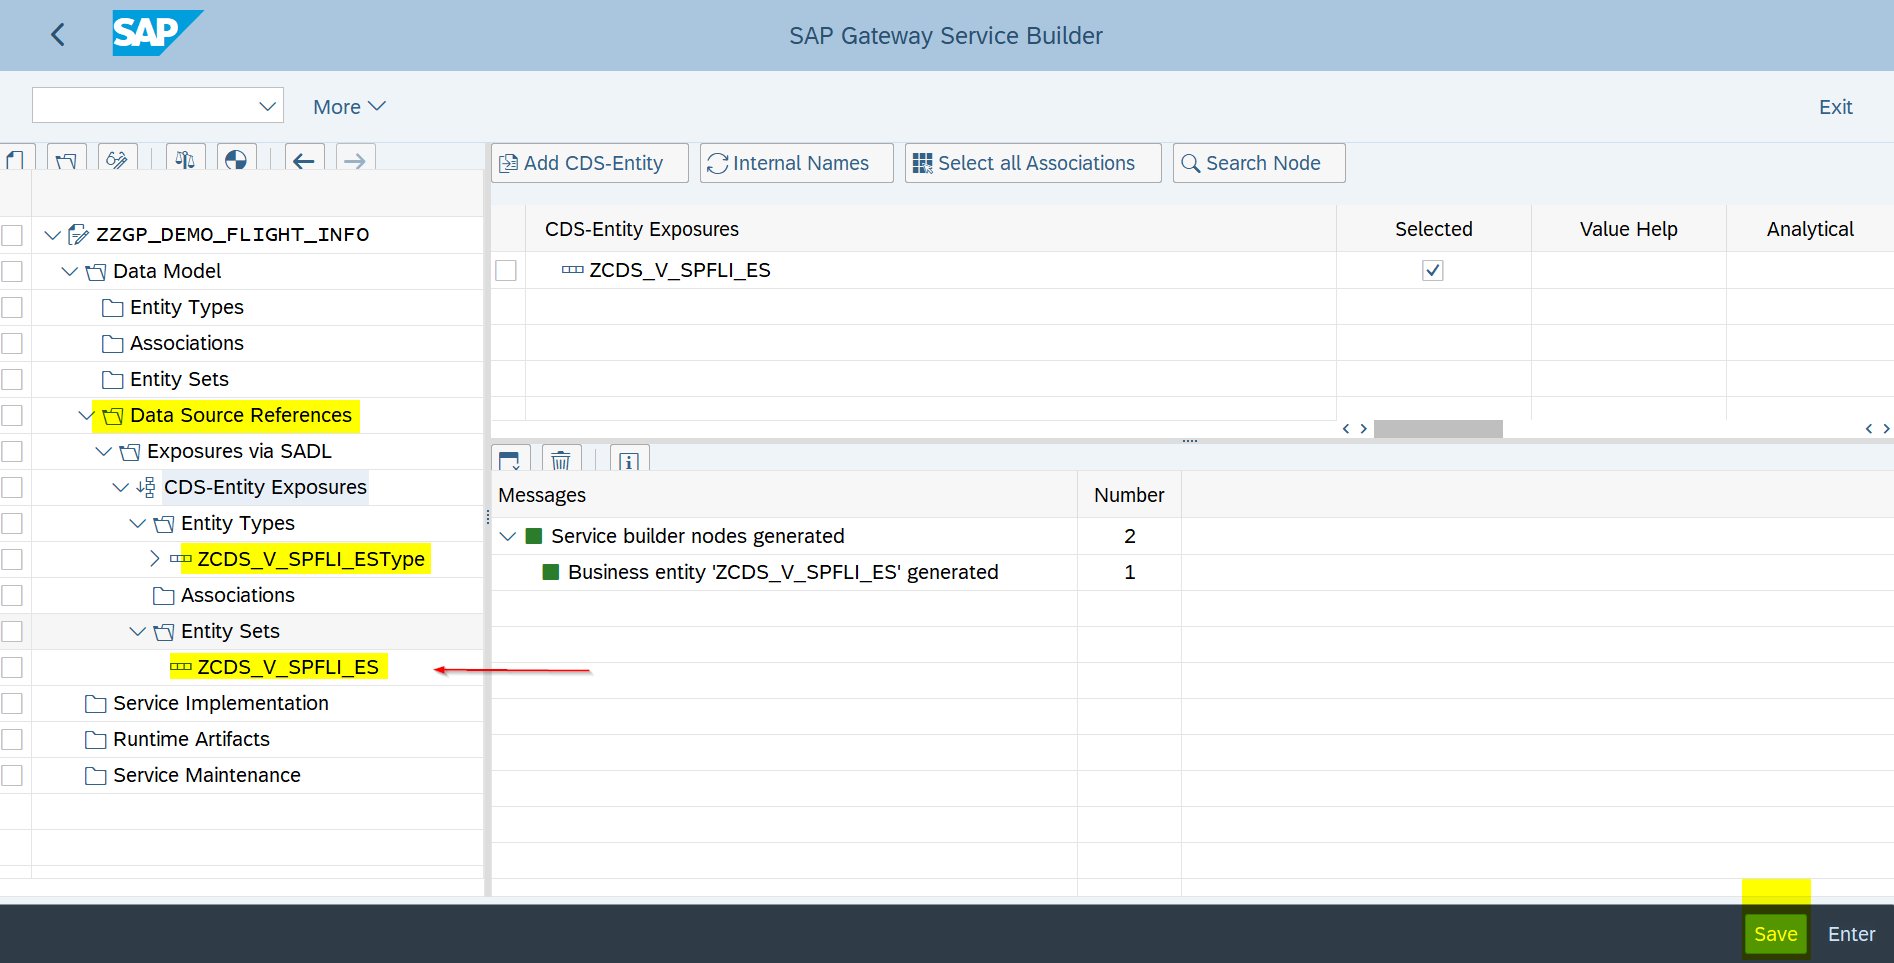Click the horizontal scrollbar under CDS-Entity table

[x=1437, y=429]
